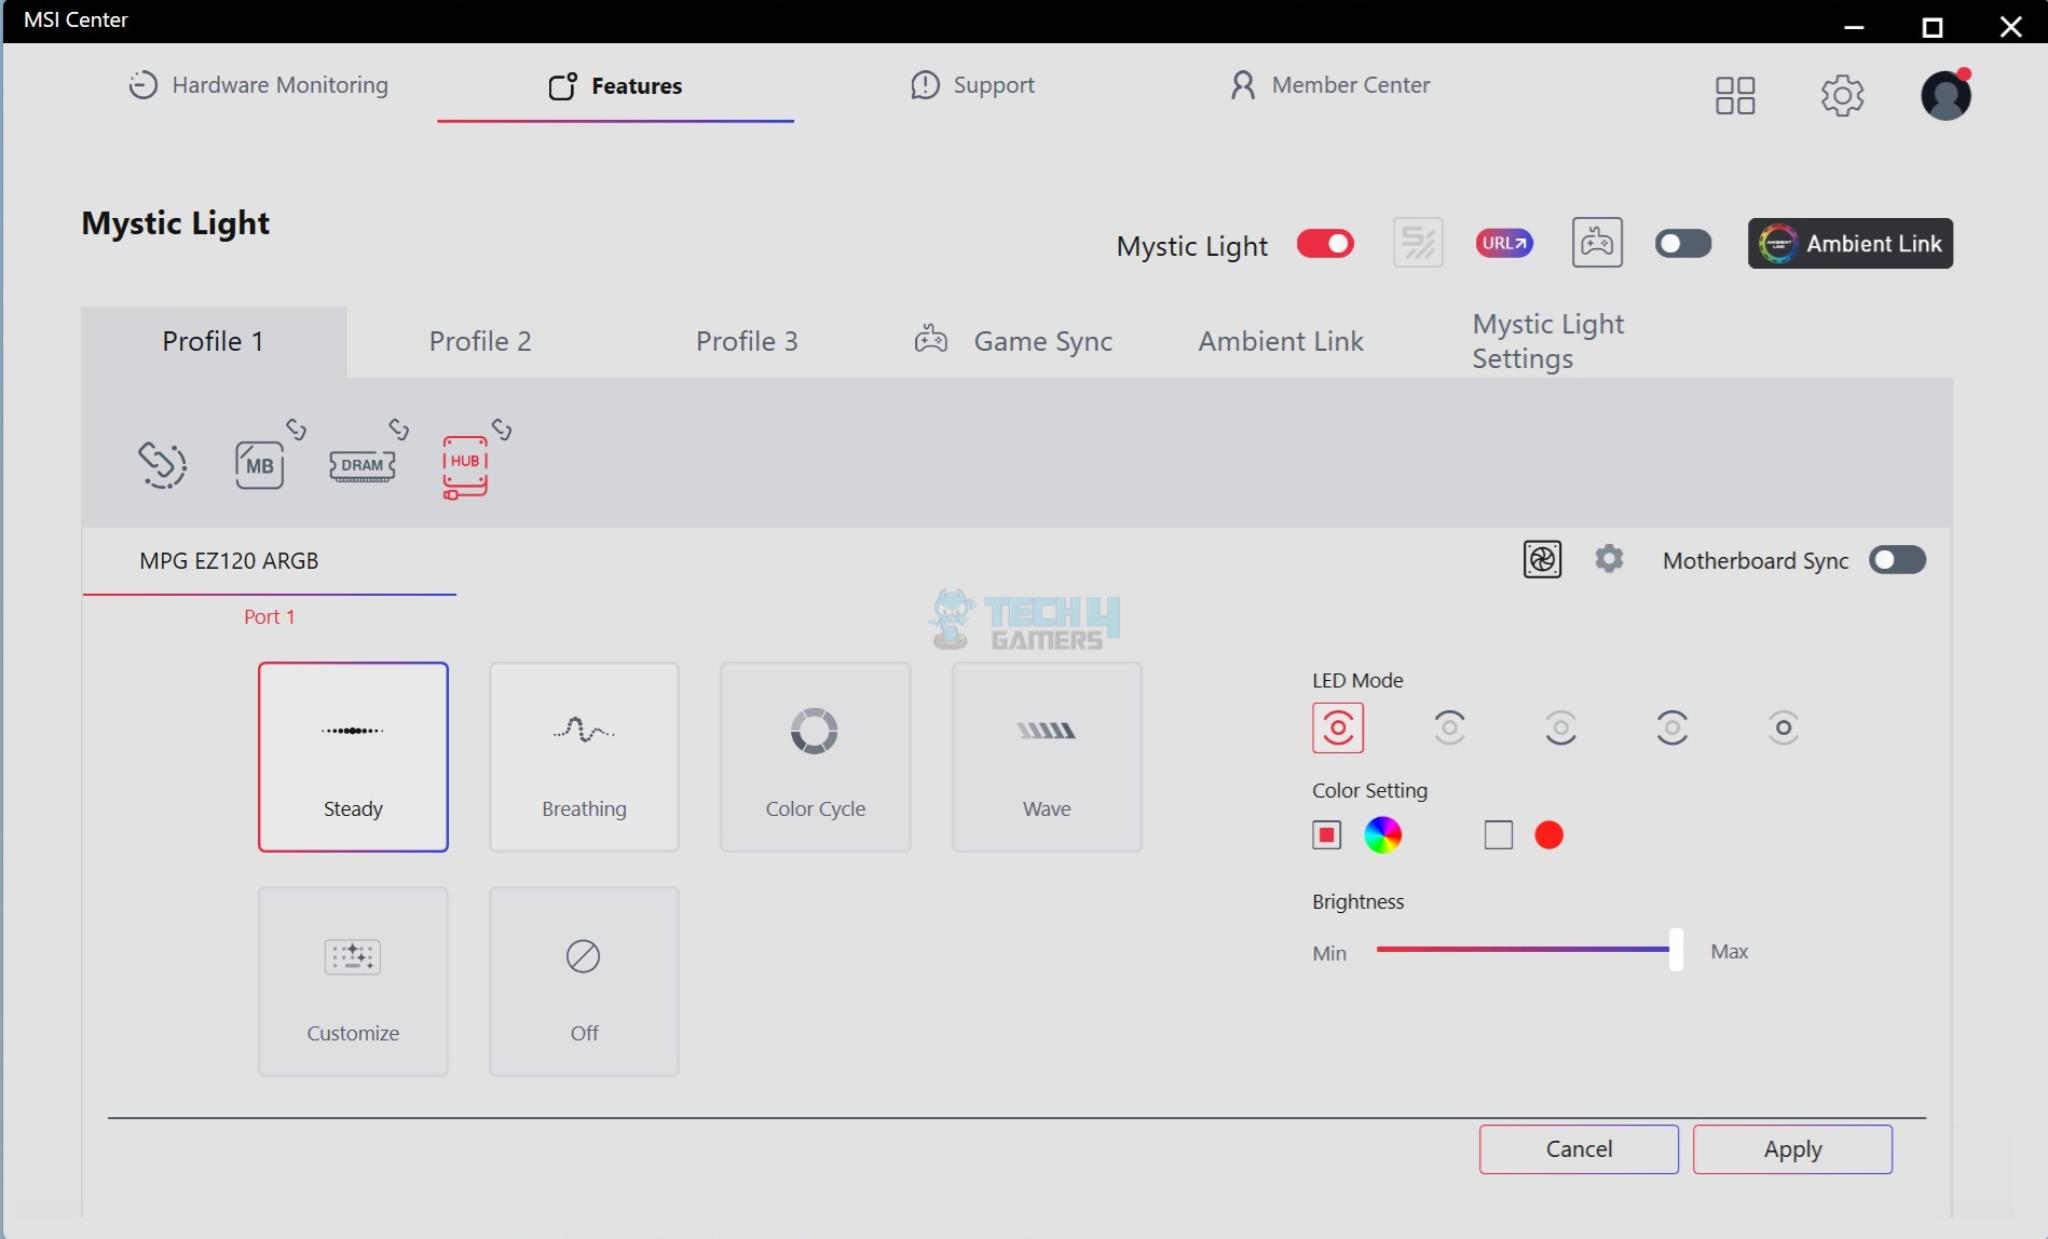Switch to Profile 2 tab

(x=480, y=342)
